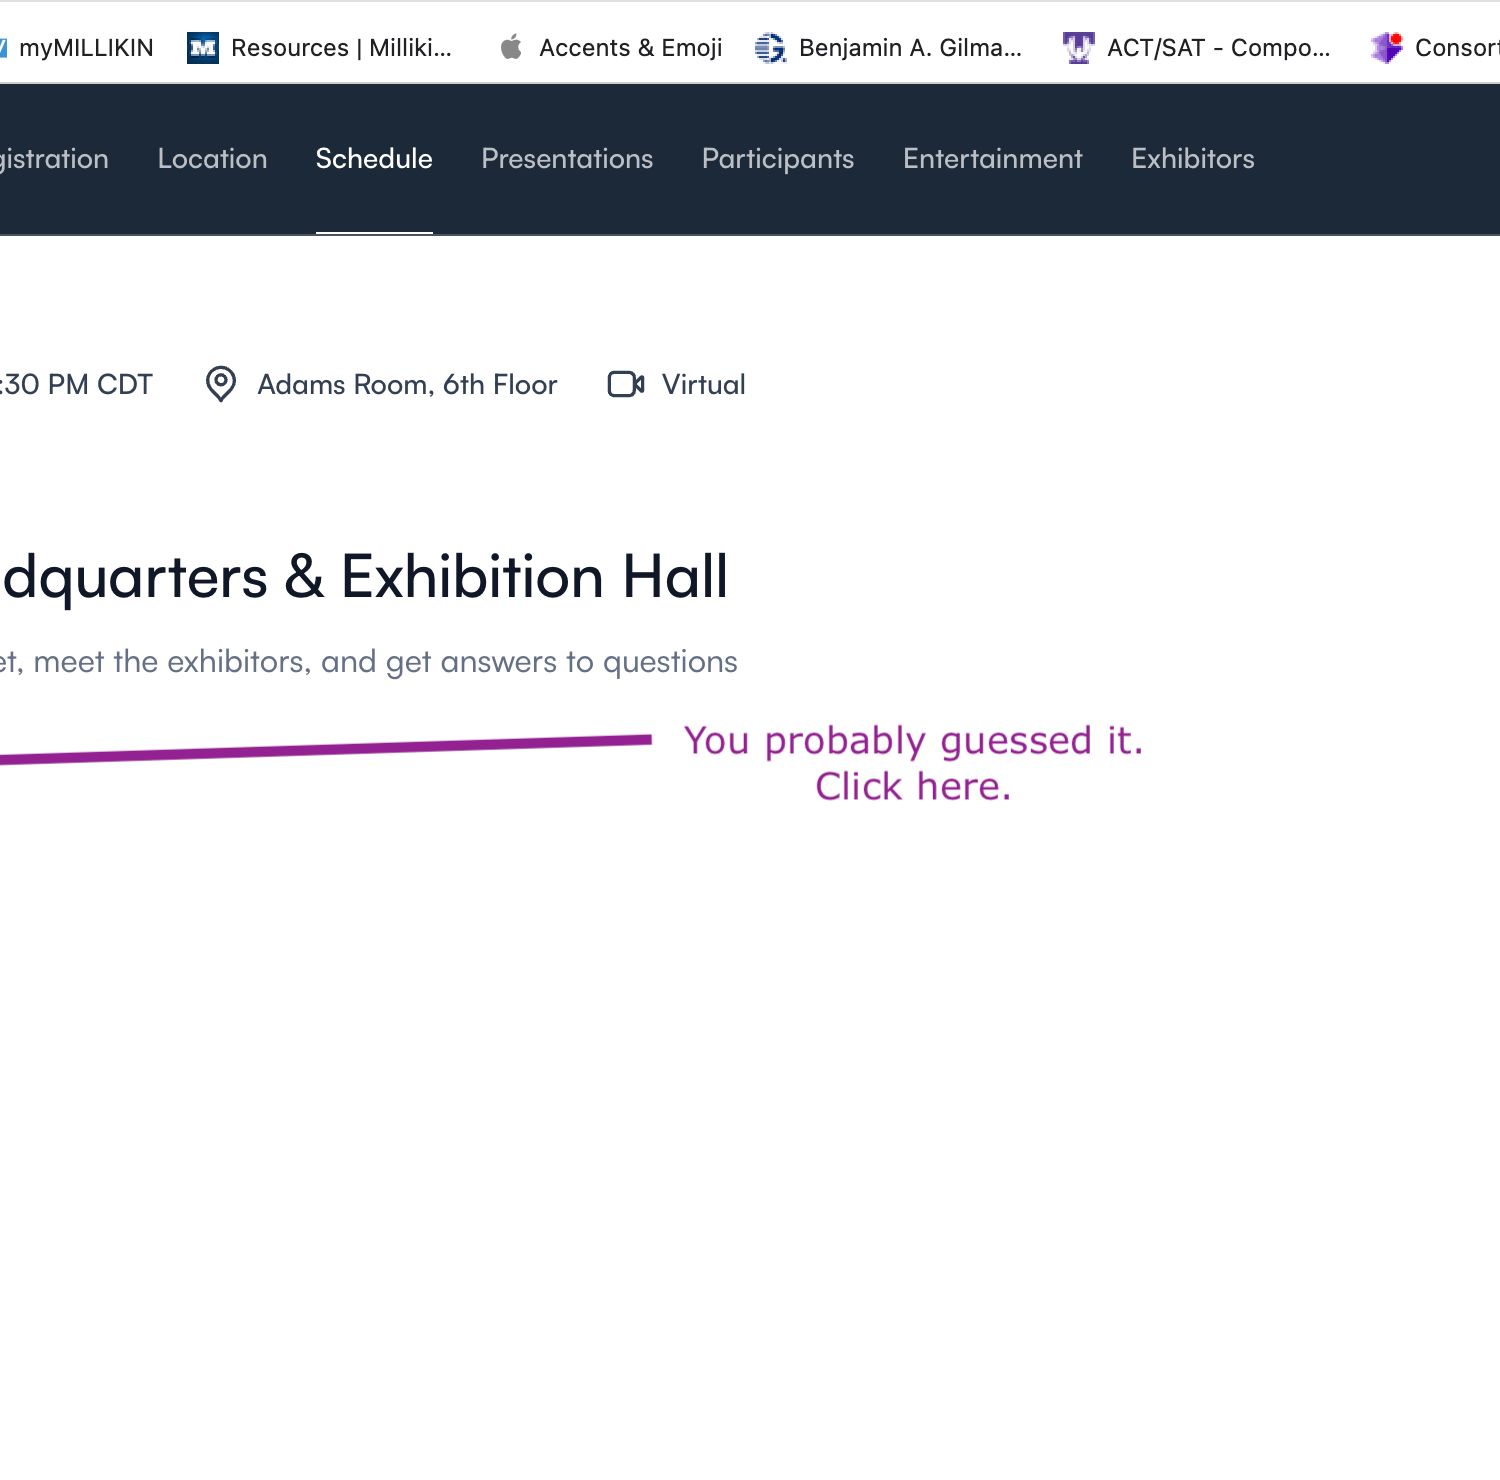The image size is (1500, 1480).
Task: Open the Participants tab
Action: click(x=778, y=159)
